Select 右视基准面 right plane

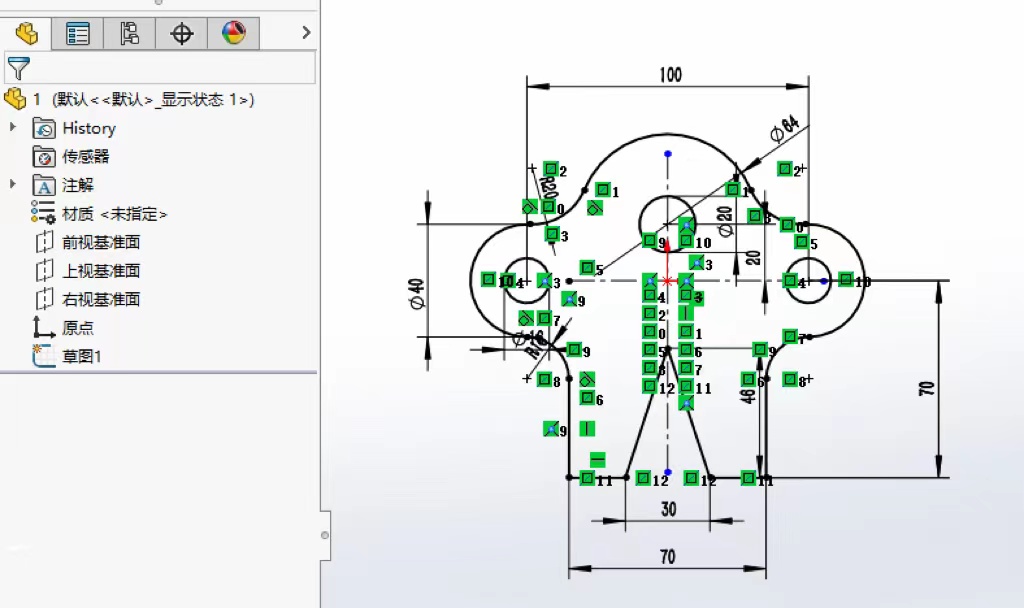101,299
